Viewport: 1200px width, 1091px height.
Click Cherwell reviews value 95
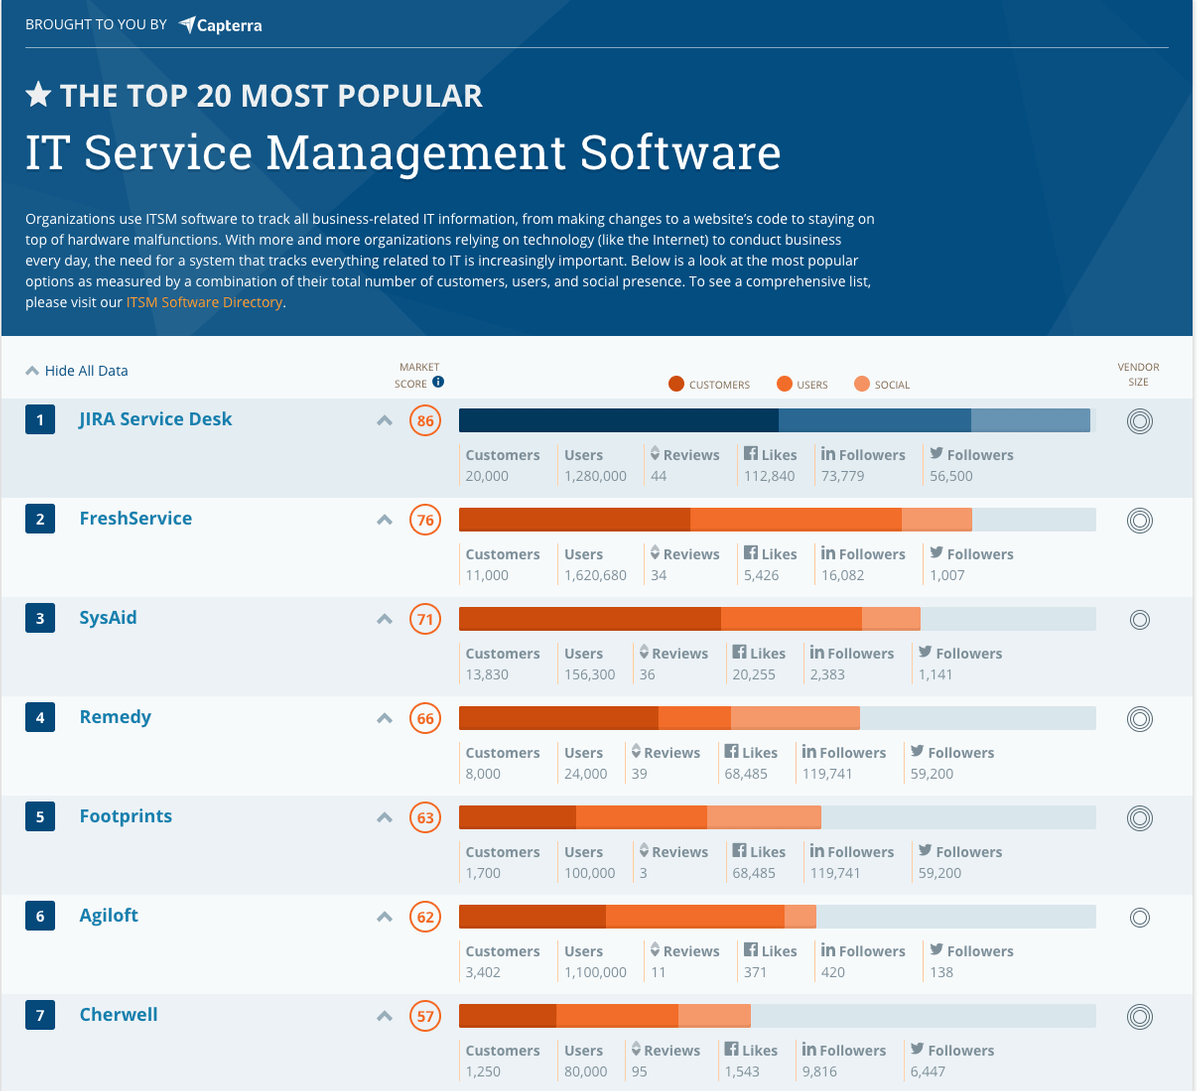pyautogui.click(x=640, y=1071)
